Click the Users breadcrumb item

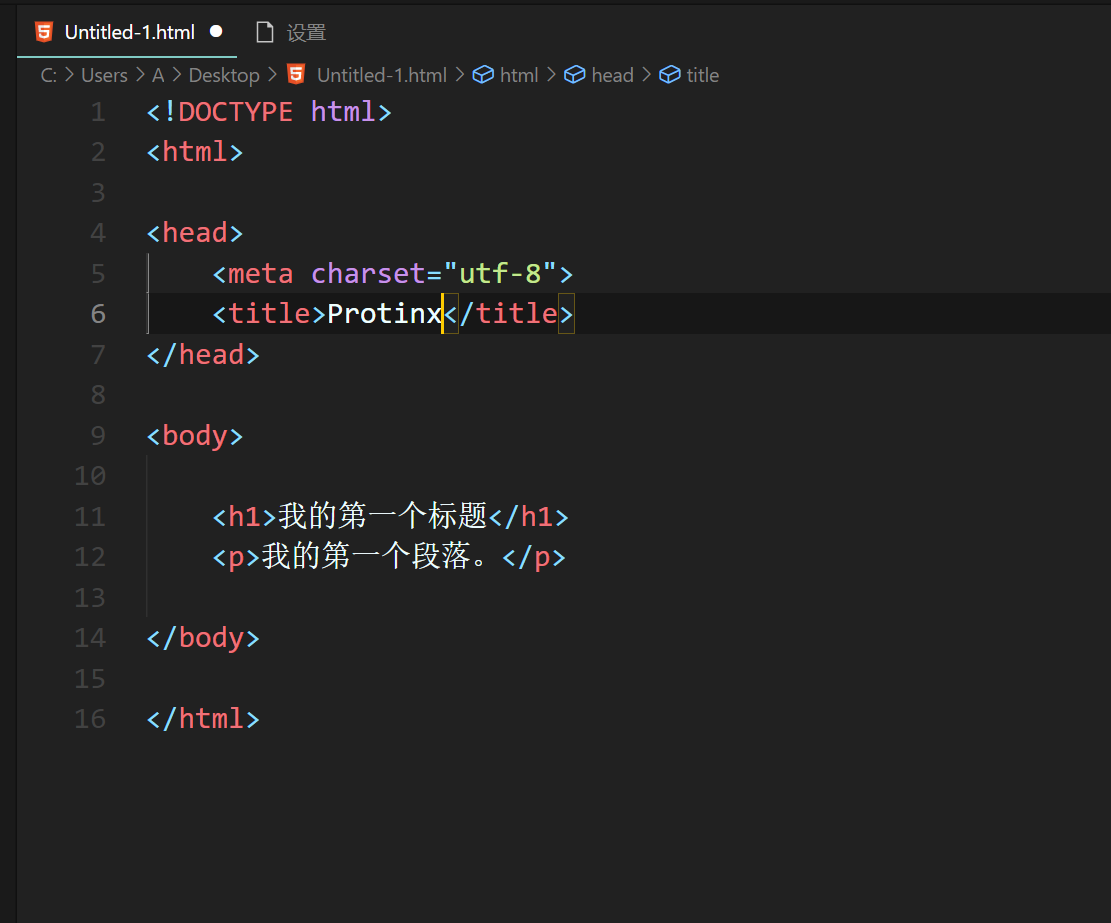tap(104, 74)
